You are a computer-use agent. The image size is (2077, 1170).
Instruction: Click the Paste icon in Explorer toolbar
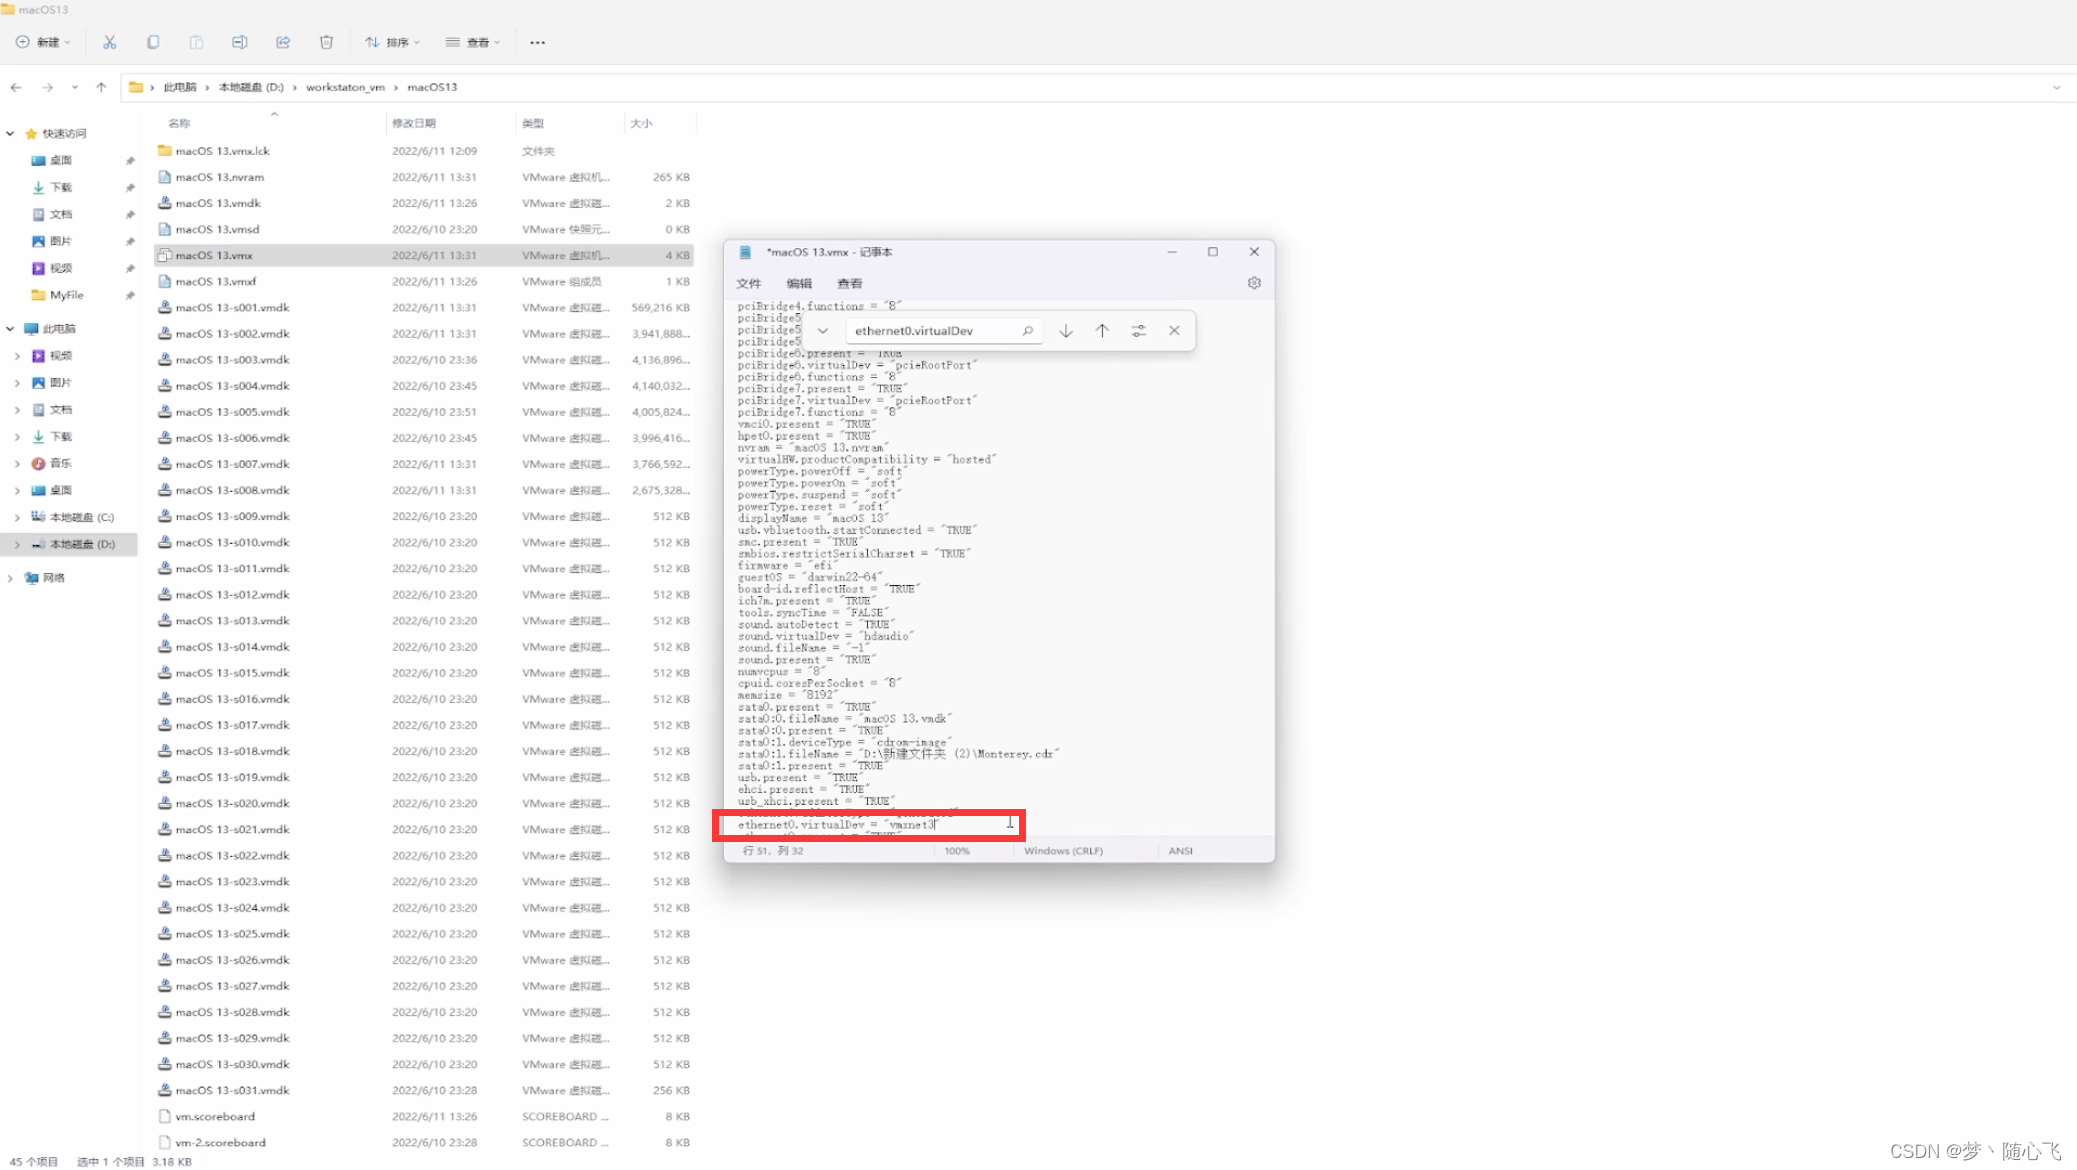click(x=196, y=42)
